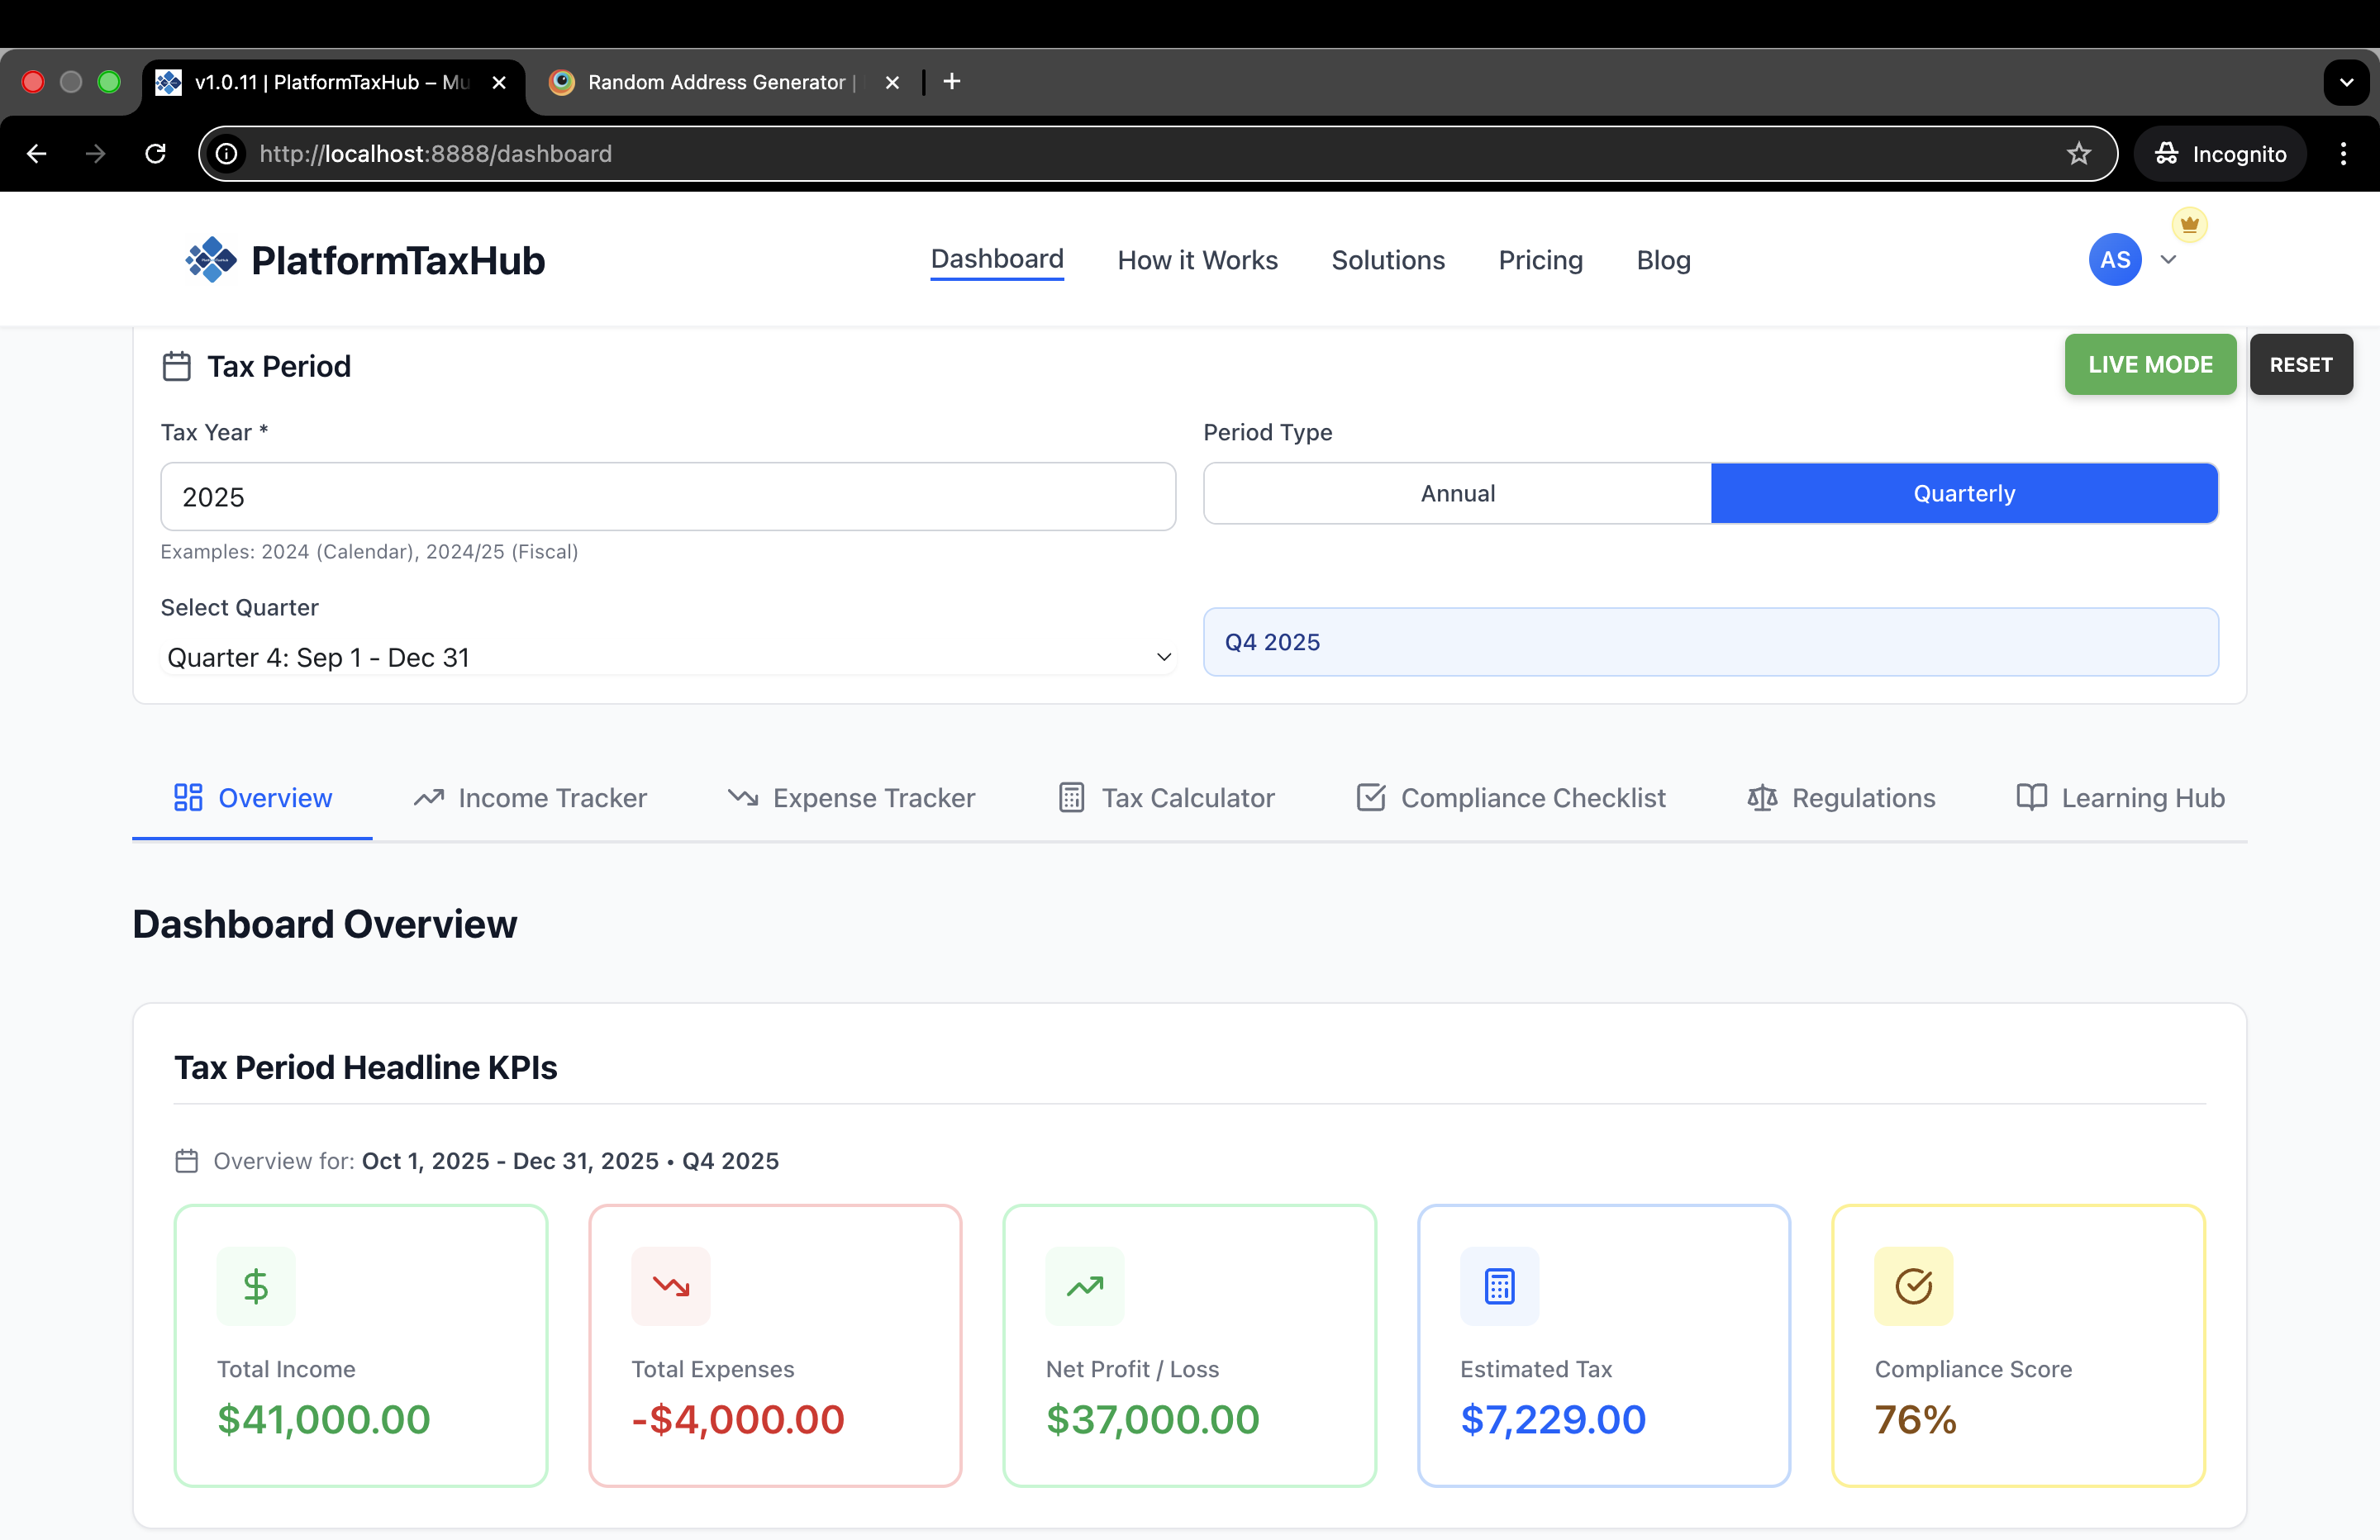Expand the account menu chevron
Screen dimensions: 2380x1540
pos(2169,260)
